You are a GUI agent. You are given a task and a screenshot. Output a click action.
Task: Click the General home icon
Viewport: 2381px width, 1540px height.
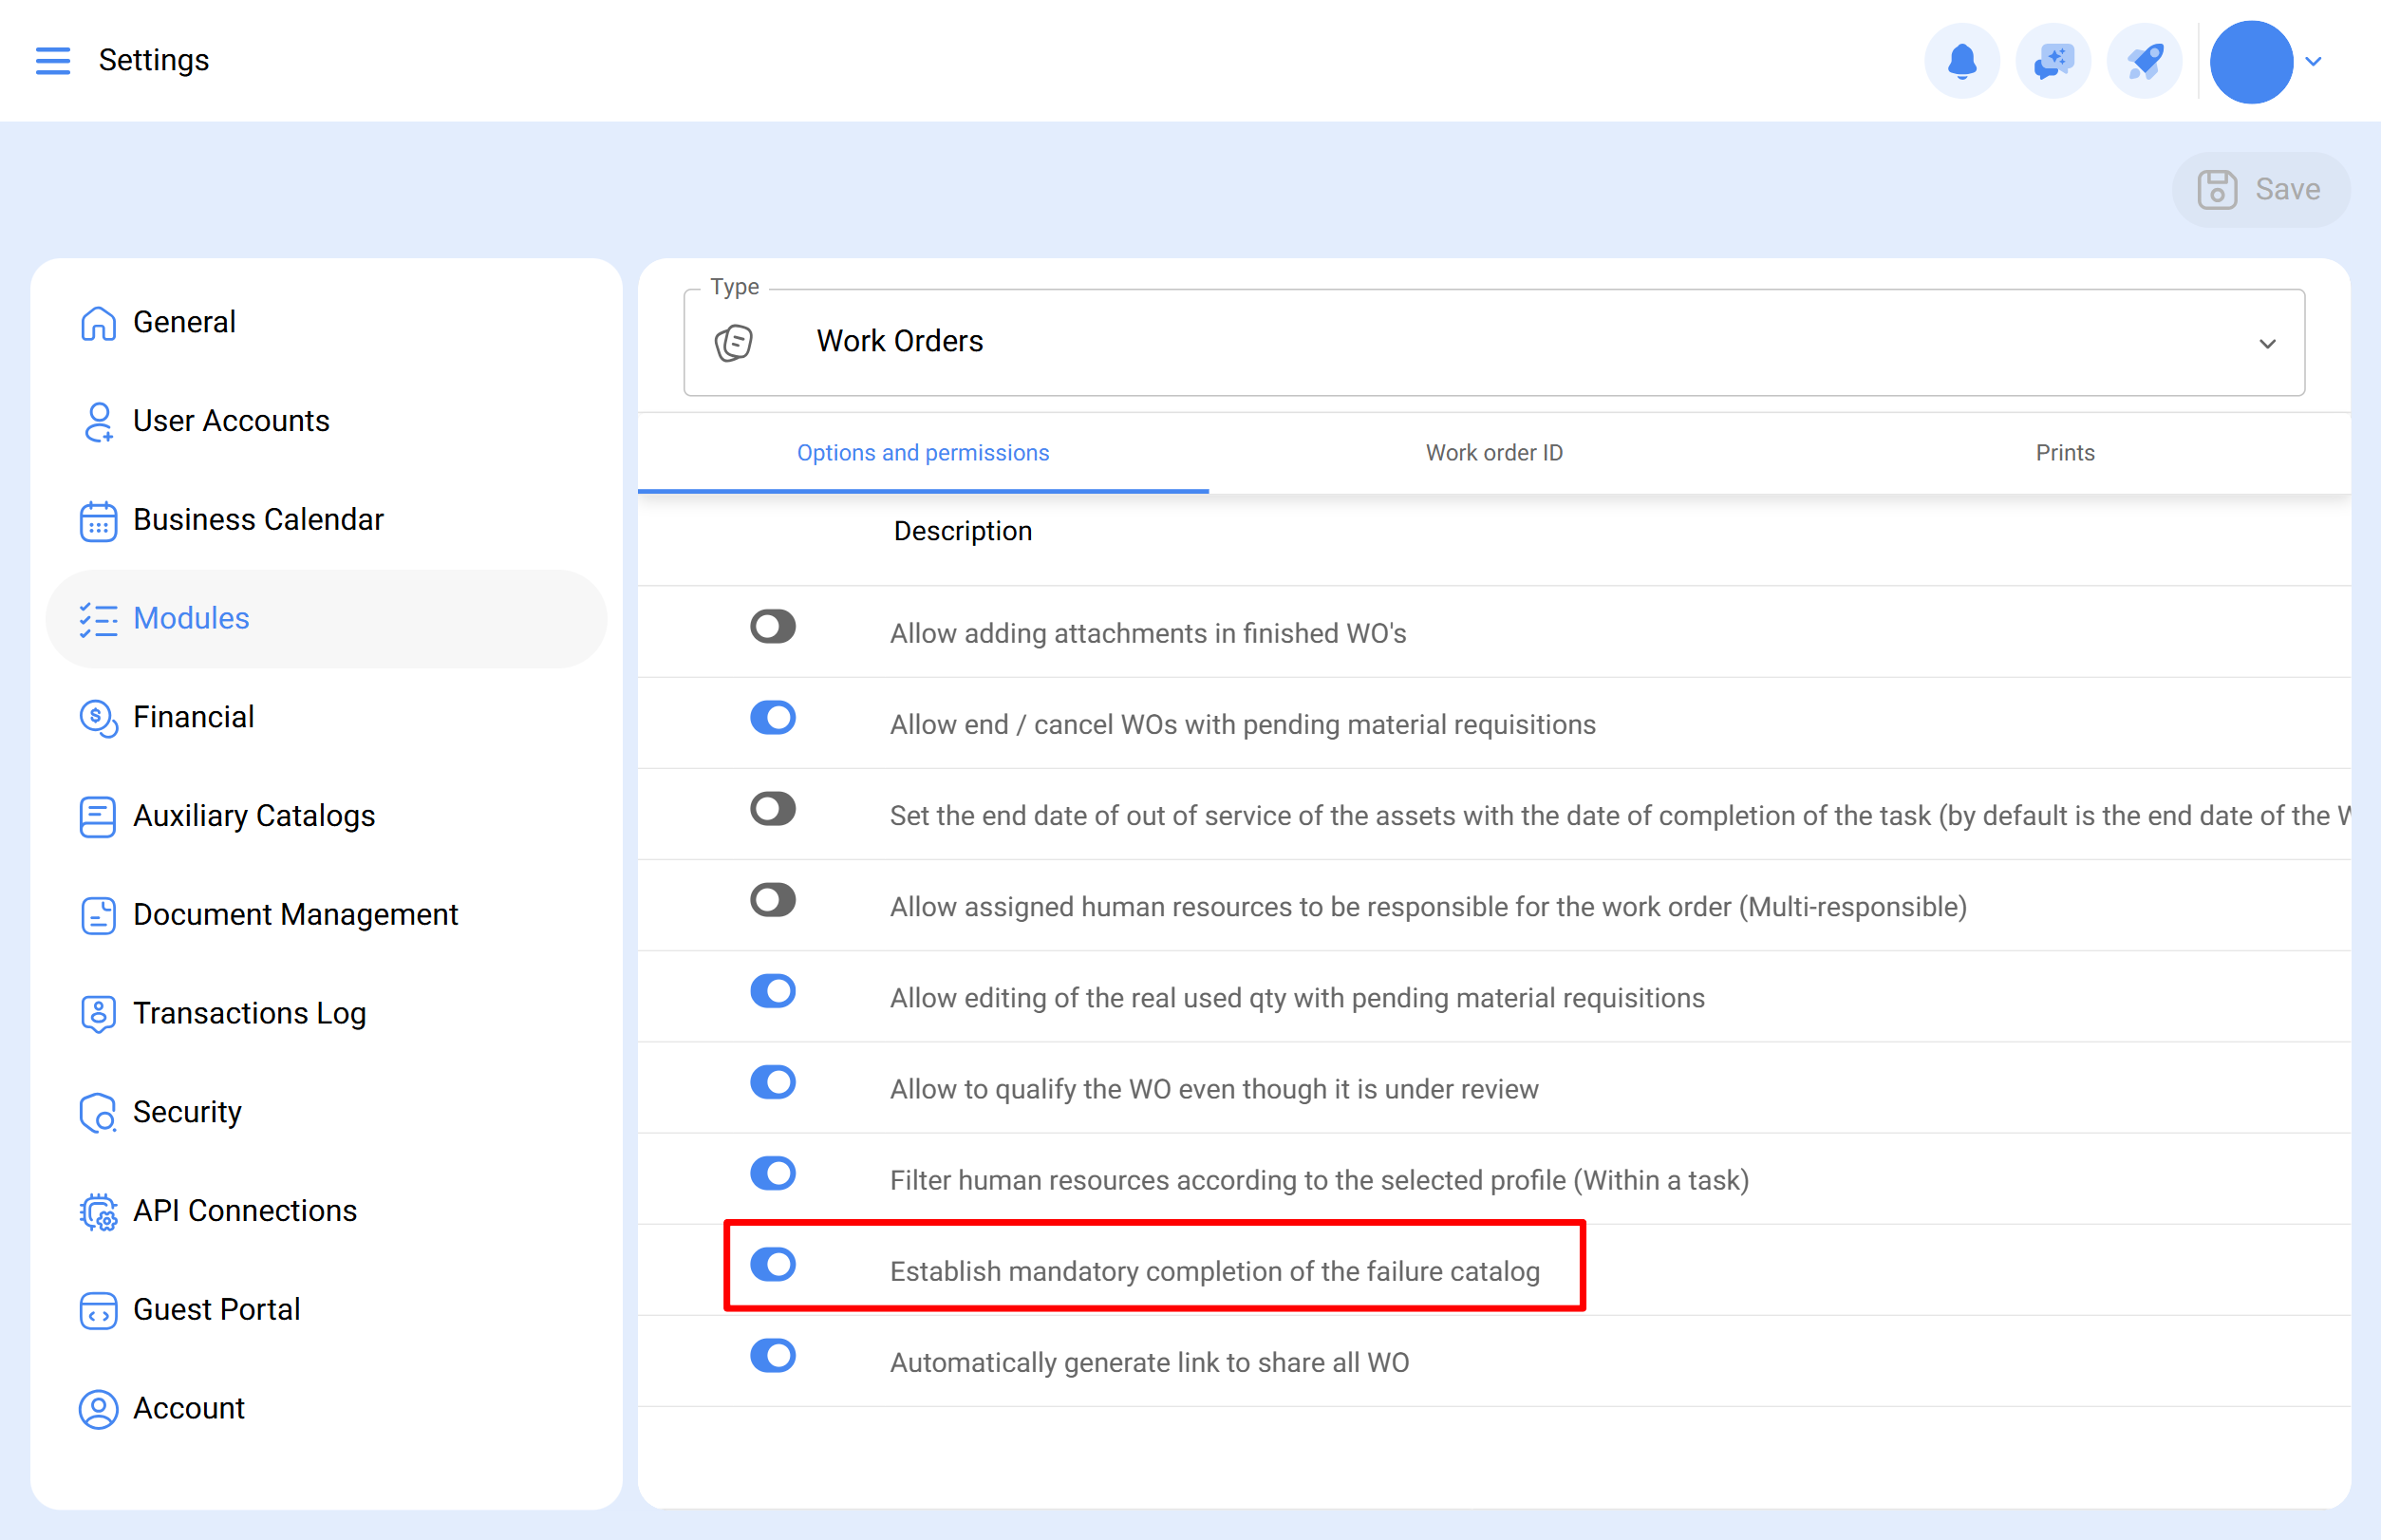(x=98, y=323)
